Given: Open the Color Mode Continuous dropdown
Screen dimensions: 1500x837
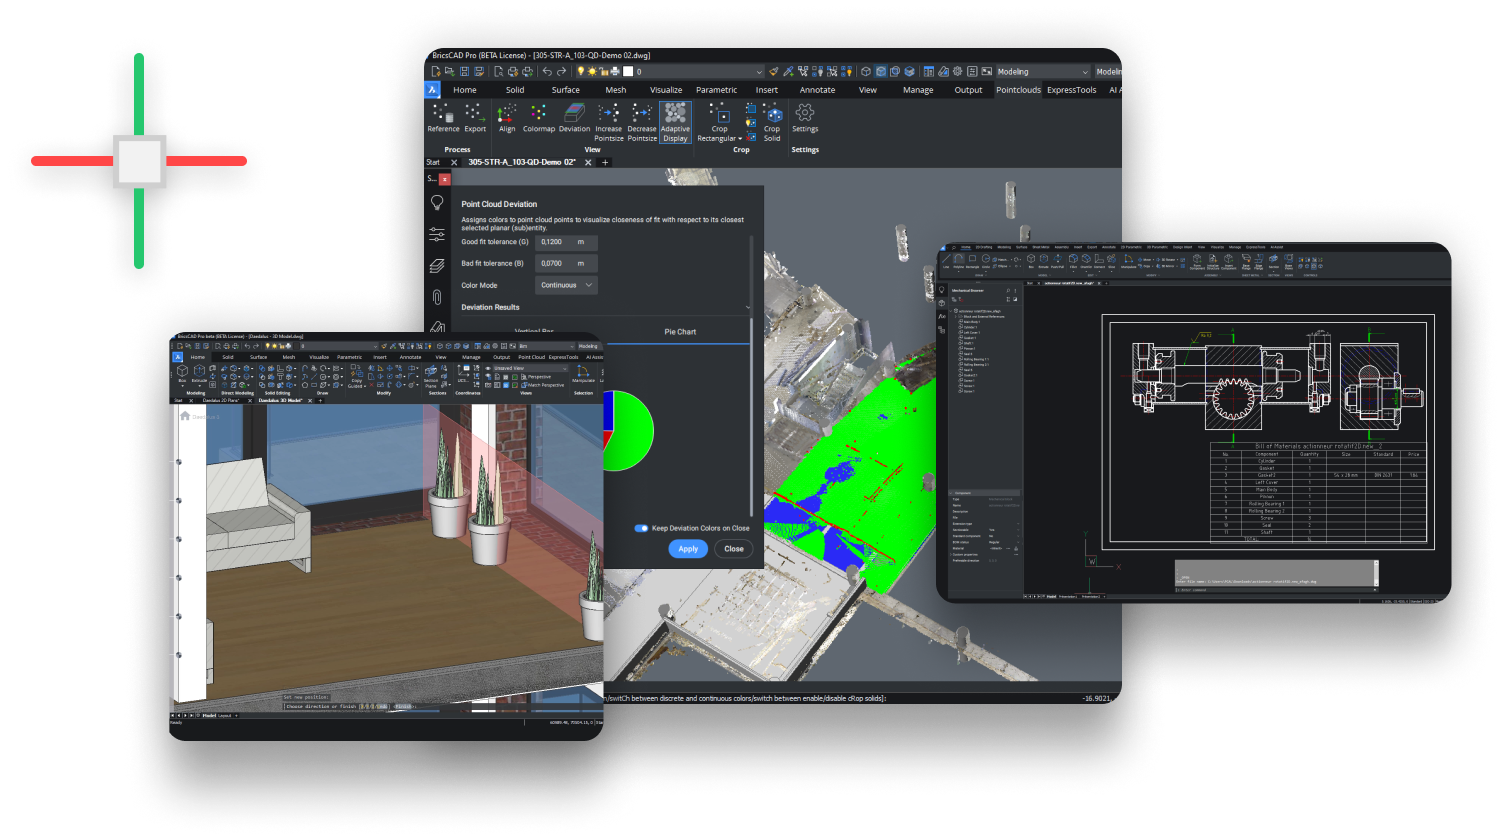Looking at the screenshot, I should [x=567, y=285].
